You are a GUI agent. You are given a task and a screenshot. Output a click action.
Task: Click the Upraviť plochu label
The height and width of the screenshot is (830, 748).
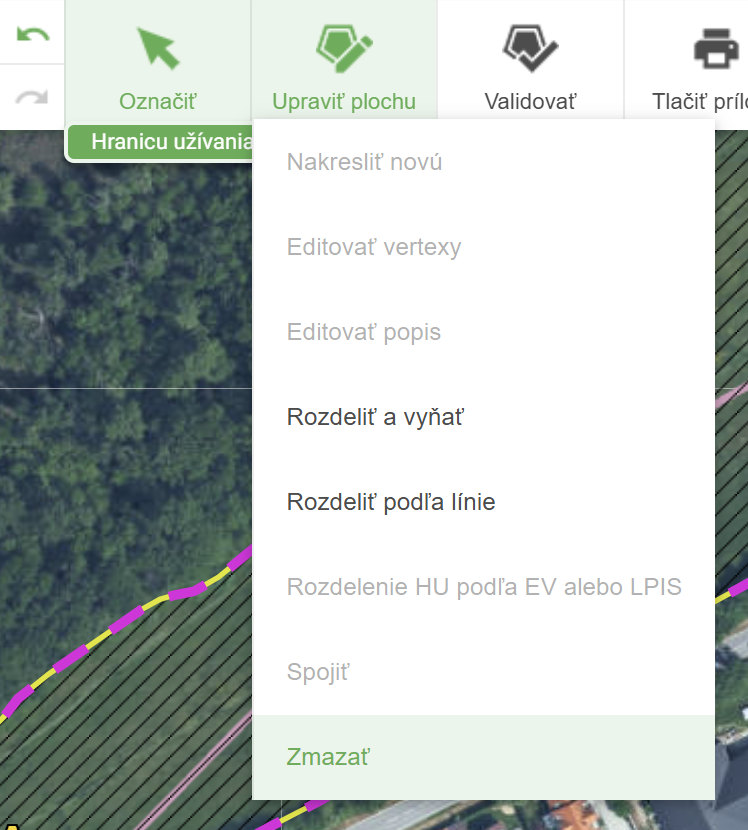[344, 102]
